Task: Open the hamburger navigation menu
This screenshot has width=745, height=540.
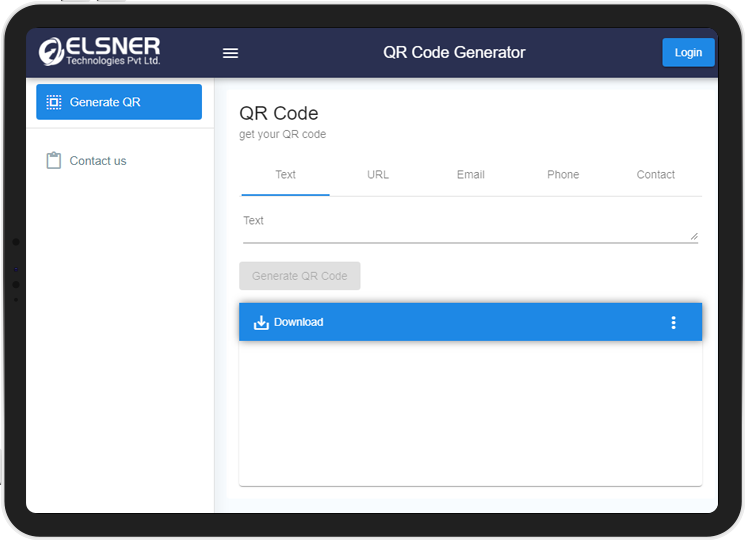Action: point(230,53)
